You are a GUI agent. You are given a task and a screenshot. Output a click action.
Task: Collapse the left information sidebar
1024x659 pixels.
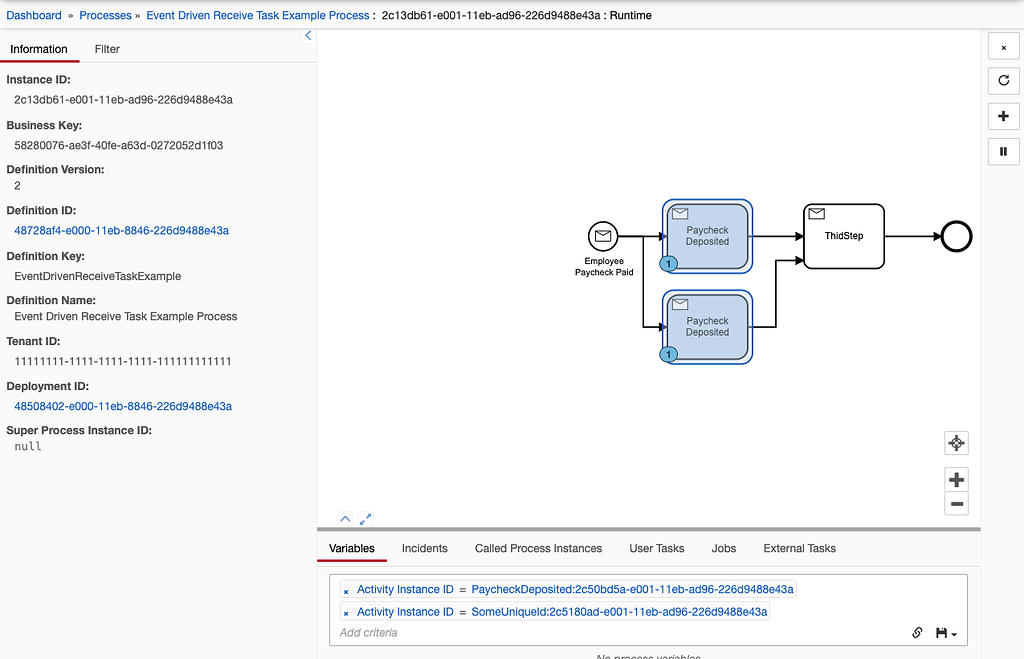click(x=308, y=36)
